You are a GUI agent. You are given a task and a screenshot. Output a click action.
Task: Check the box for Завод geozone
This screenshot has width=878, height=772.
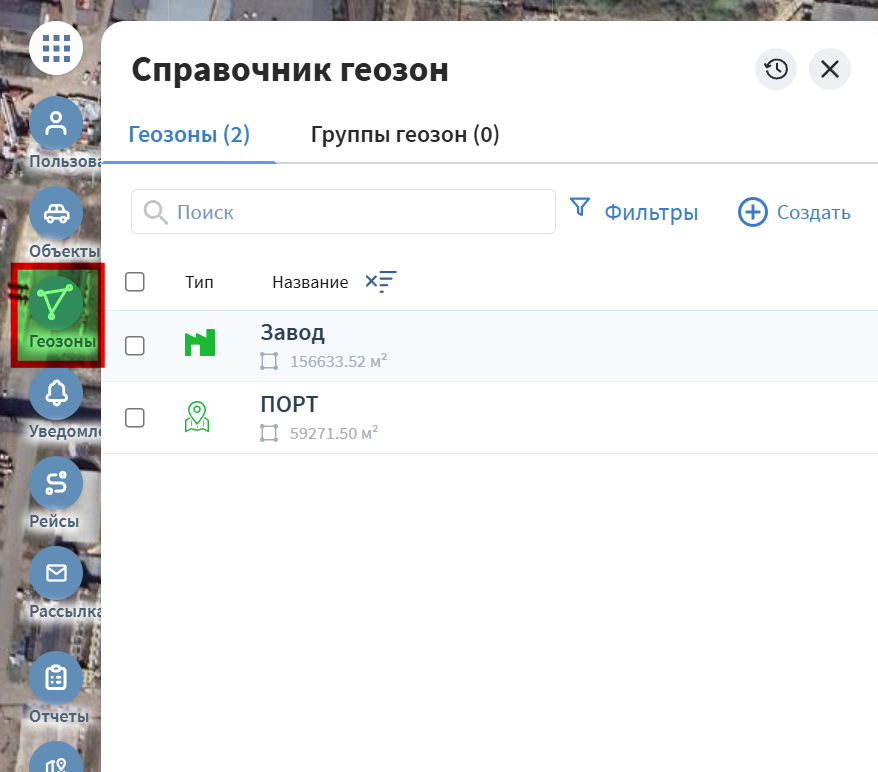[x=135, y=346]
